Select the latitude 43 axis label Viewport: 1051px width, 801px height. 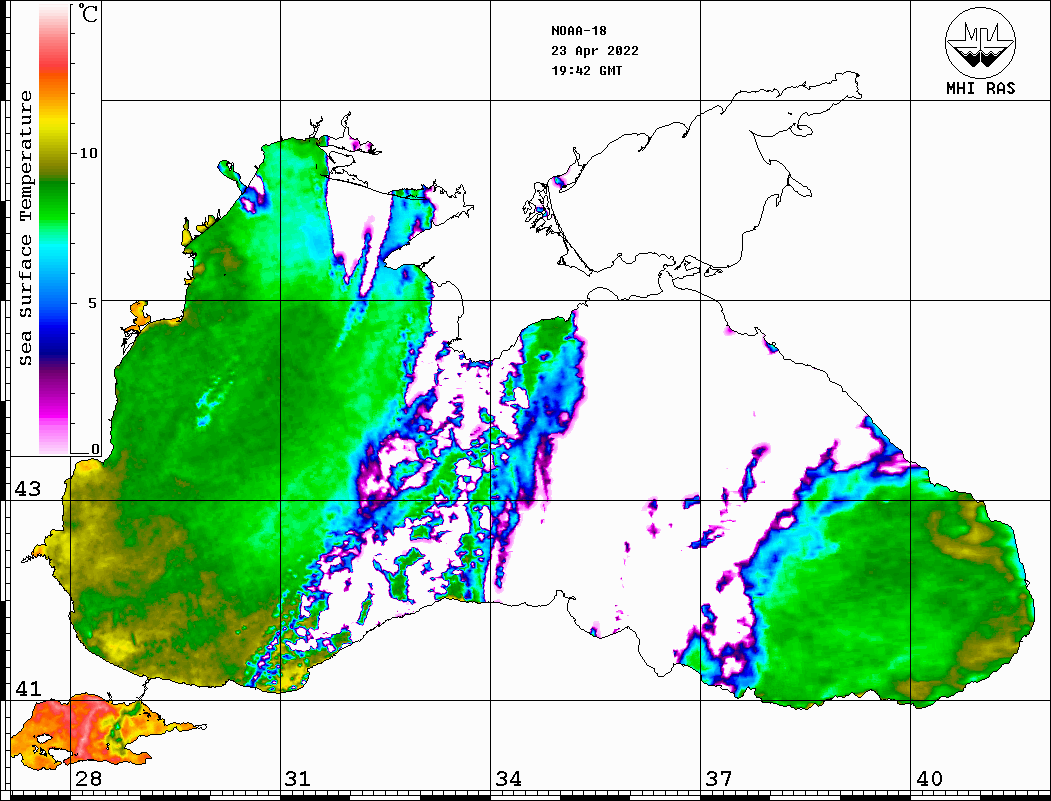(x=27, y=489)
